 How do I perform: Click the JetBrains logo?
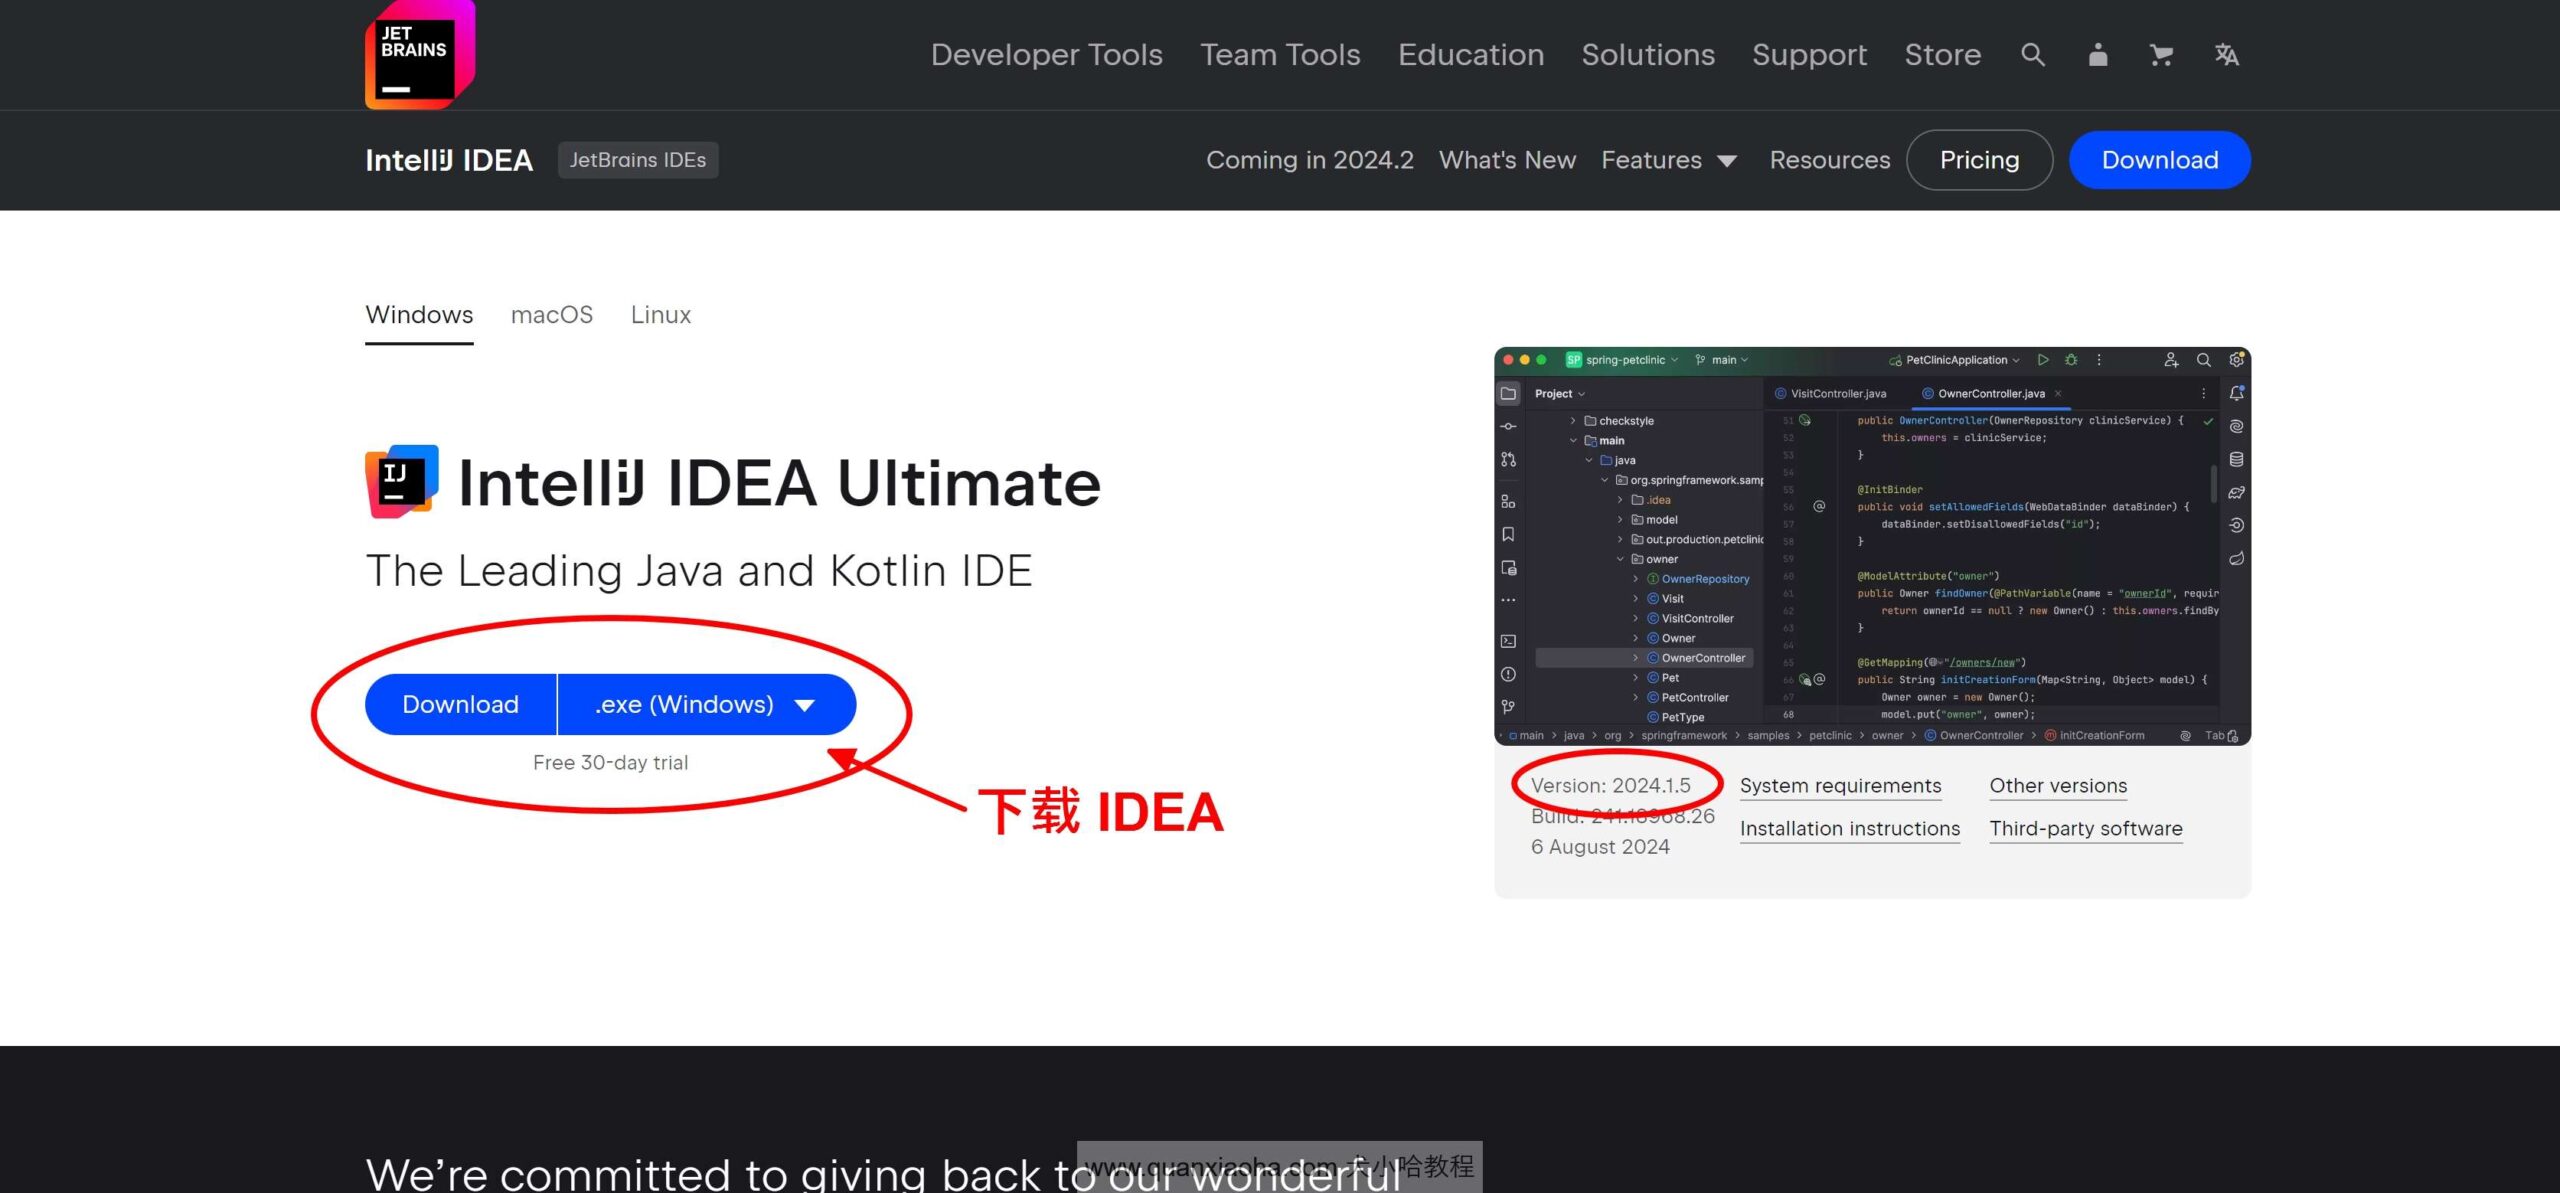(x=420, y=54)
